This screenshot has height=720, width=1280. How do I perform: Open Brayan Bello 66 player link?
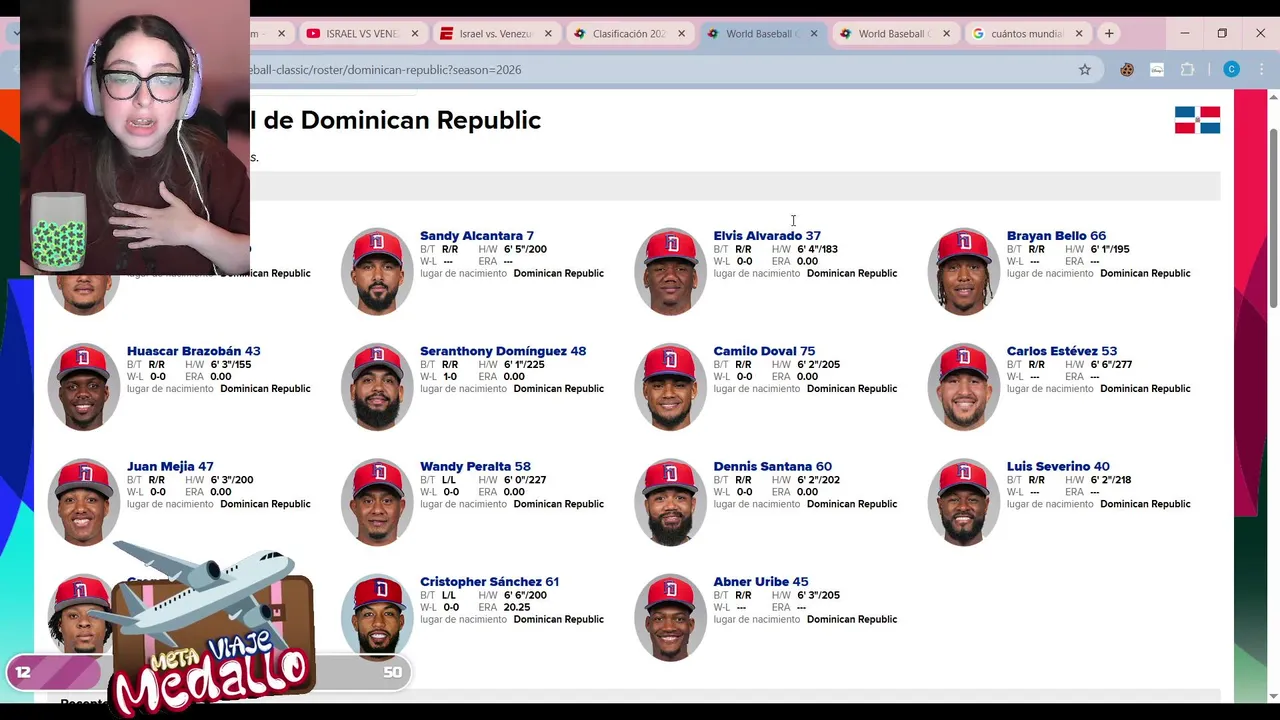click(x=1056, y=236)
